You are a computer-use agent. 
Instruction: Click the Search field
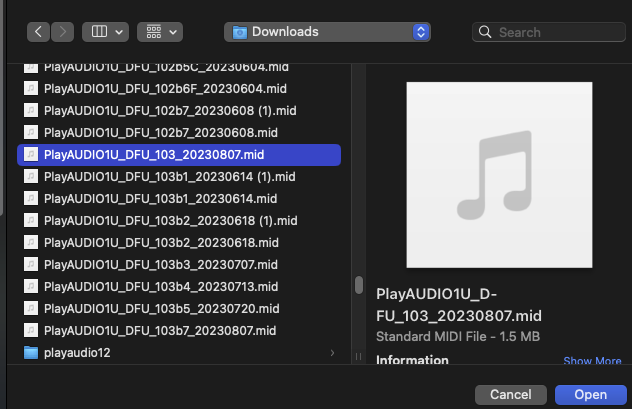[549, 32]
